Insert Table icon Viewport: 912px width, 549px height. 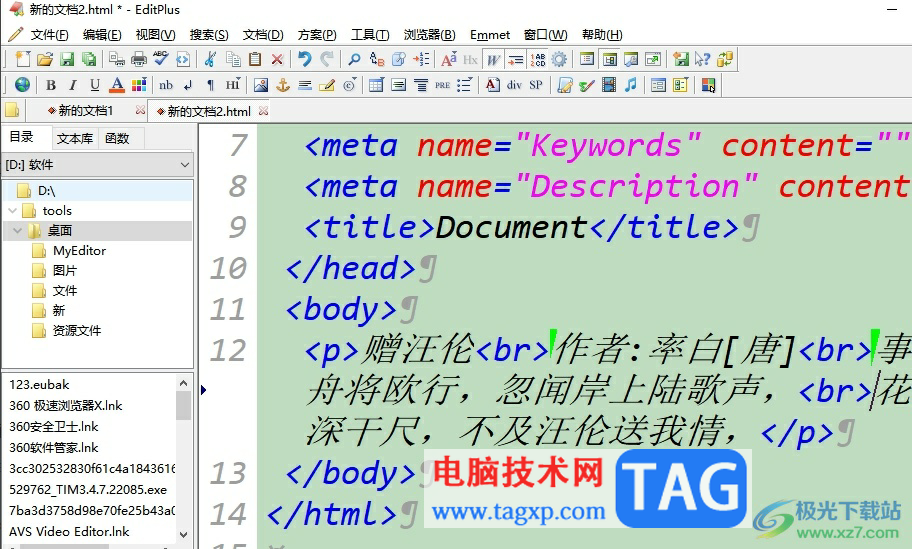tap(376, 85)
